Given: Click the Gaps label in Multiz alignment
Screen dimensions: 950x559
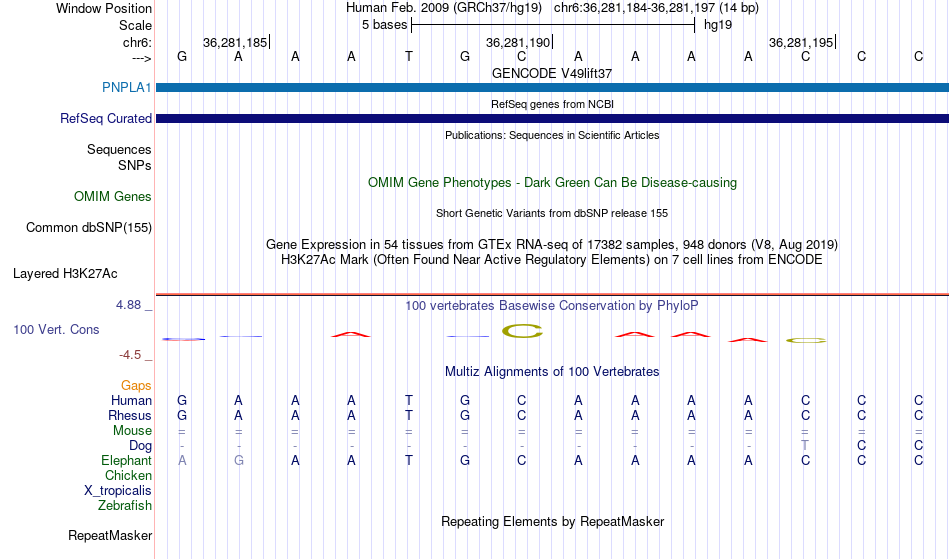Looking at the screenshot, I should tap(136, 385).
